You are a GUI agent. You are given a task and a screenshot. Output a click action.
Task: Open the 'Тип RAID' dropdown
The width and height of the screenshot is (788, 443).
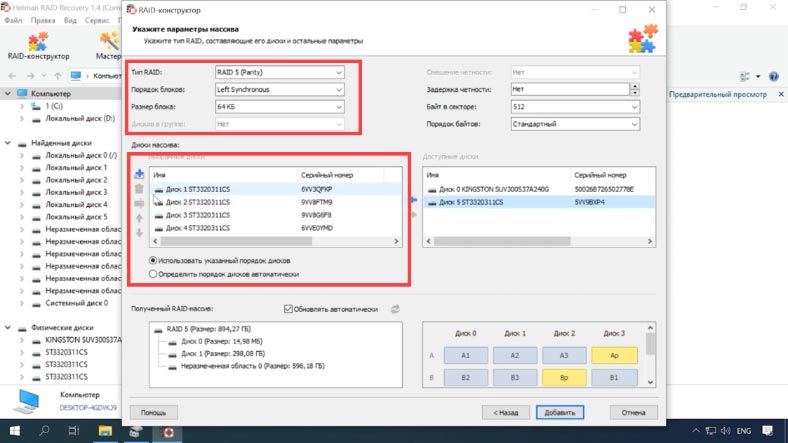pos(279,73)
